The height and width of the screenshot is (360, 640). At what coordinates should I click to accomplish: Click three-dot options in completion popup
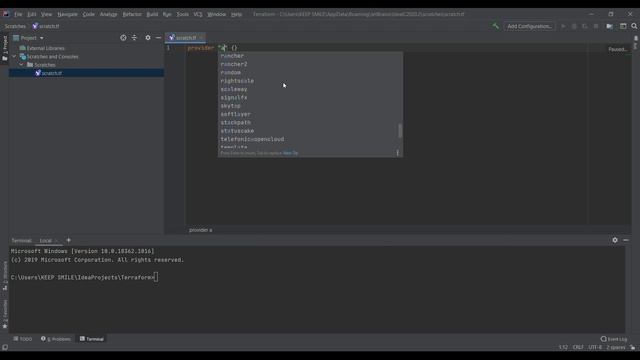(397, 153)
